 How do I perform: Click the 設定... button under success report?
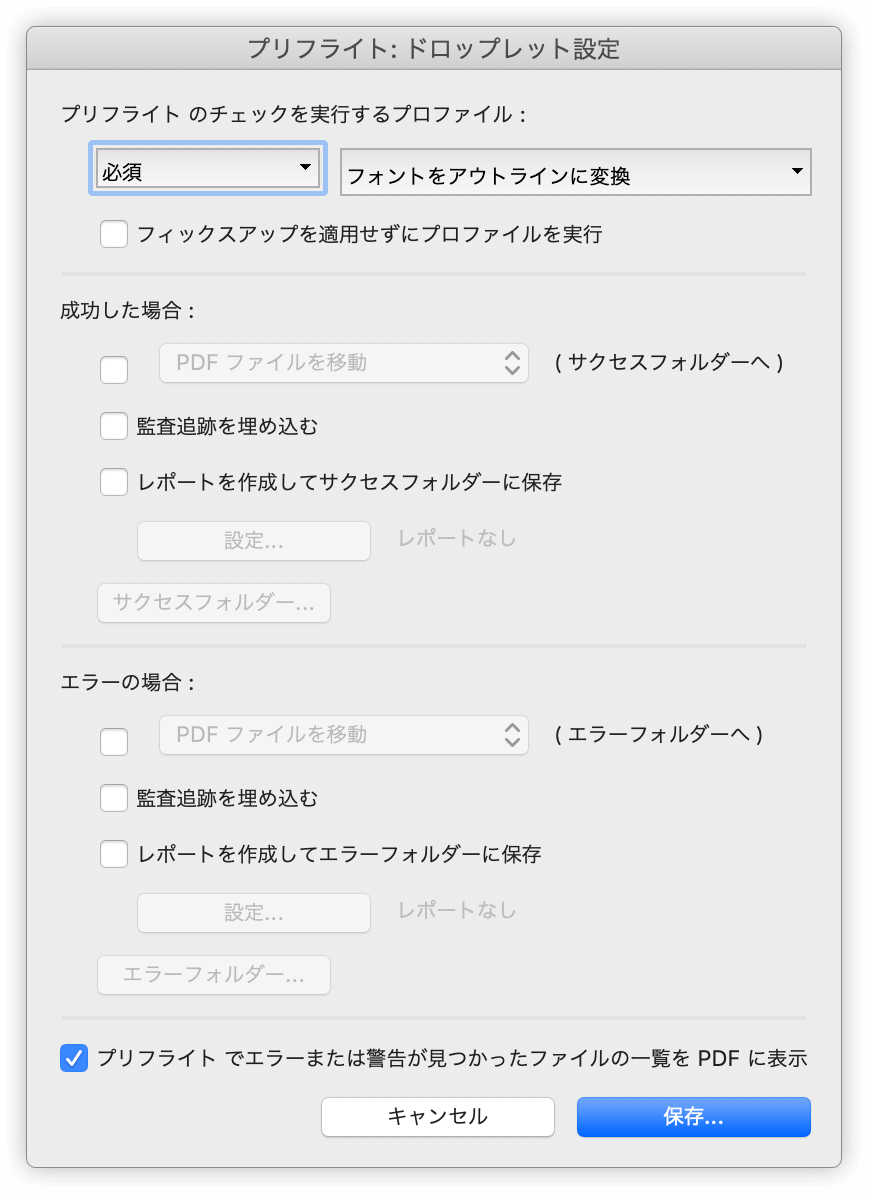[254, 541]
